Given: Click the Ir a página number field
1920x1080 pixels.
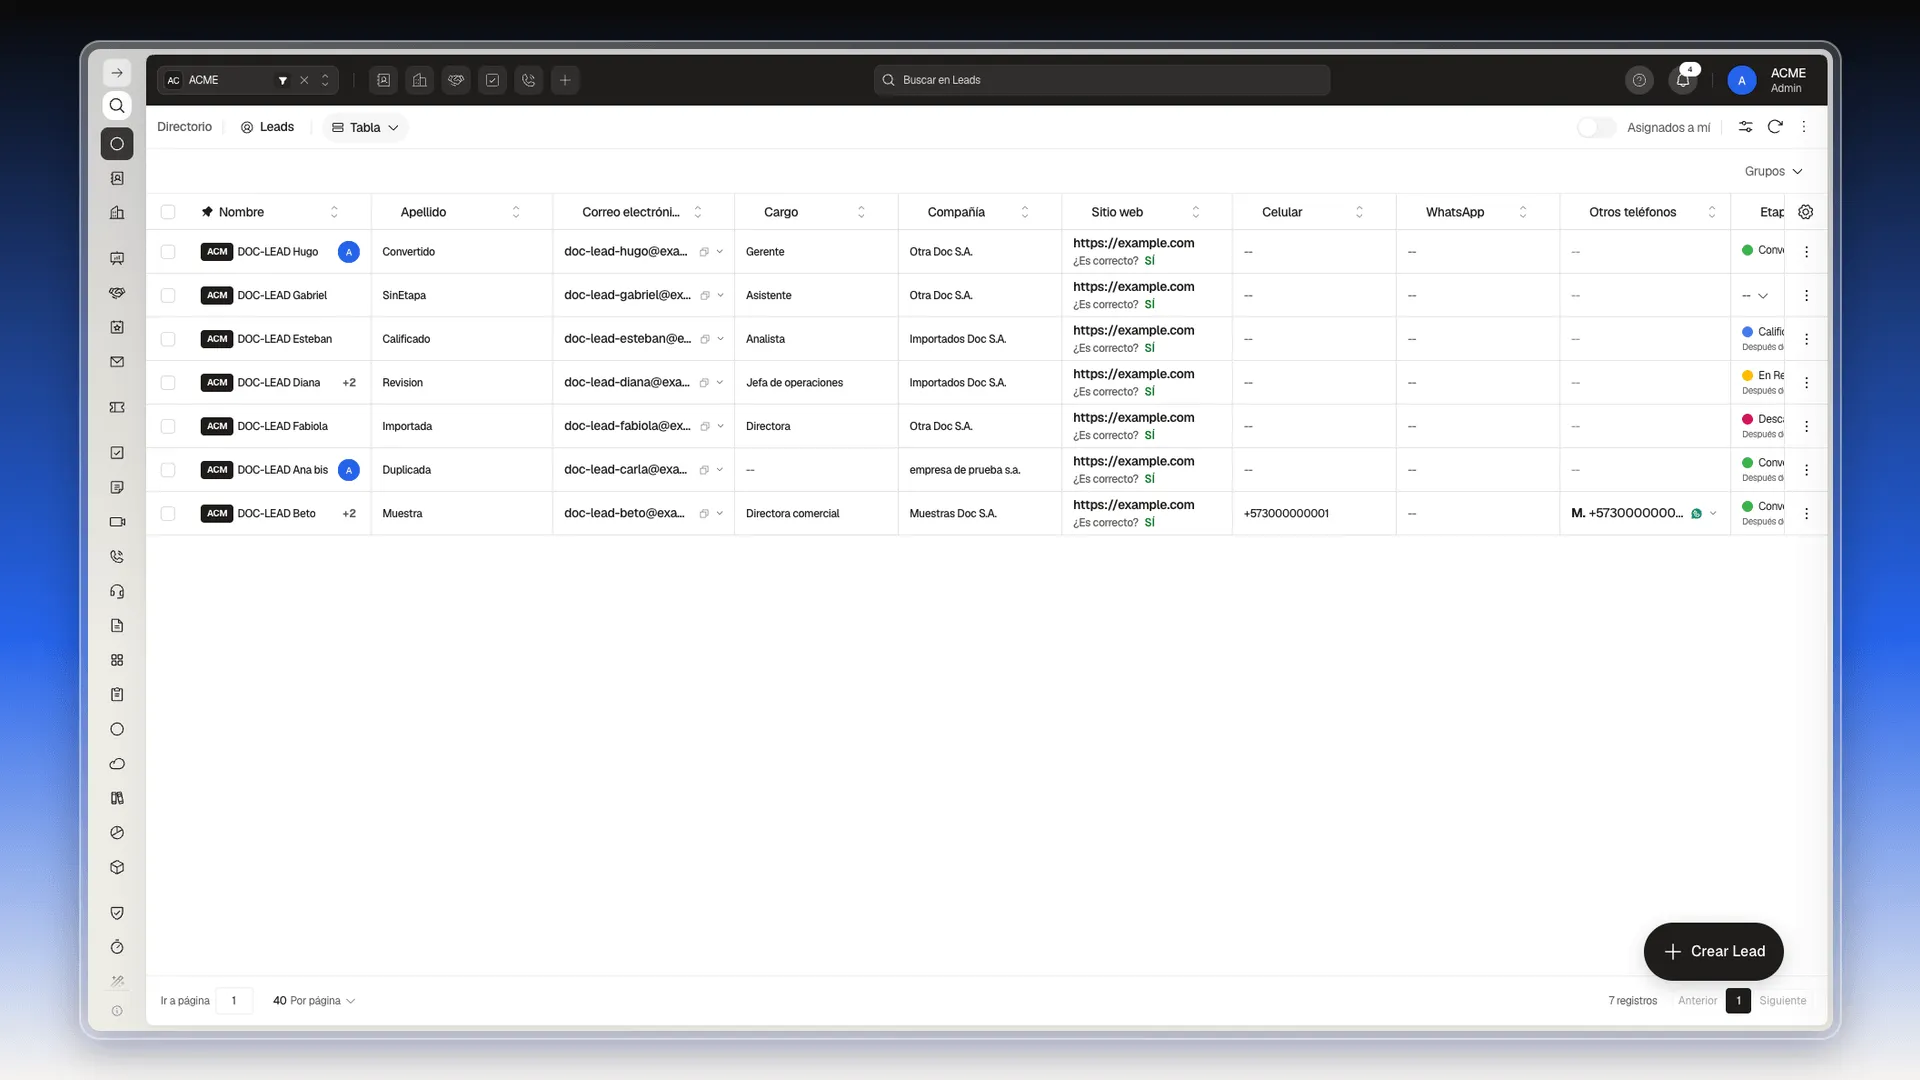Looking at the screenshot, I should click(234, 1001).
